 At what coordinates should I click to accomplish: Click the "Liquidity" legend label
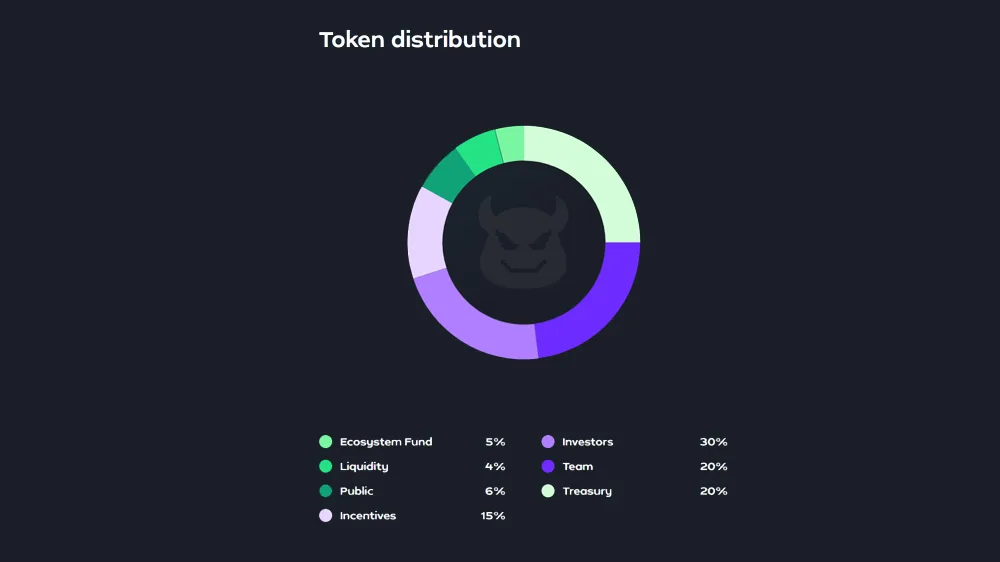pos(364,467)
